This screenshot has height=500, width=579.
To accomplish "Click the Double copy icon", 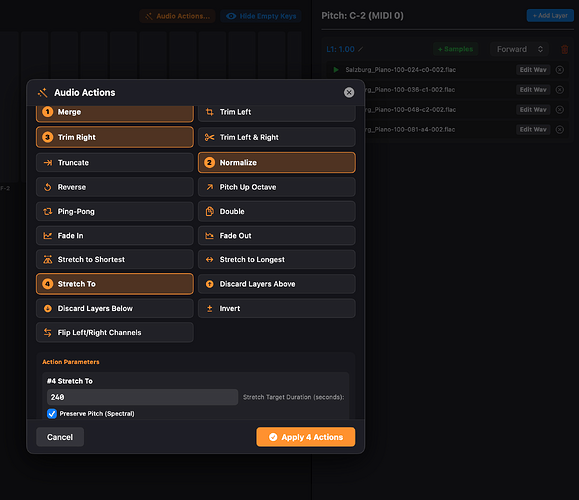I will [x=209, y=212].
